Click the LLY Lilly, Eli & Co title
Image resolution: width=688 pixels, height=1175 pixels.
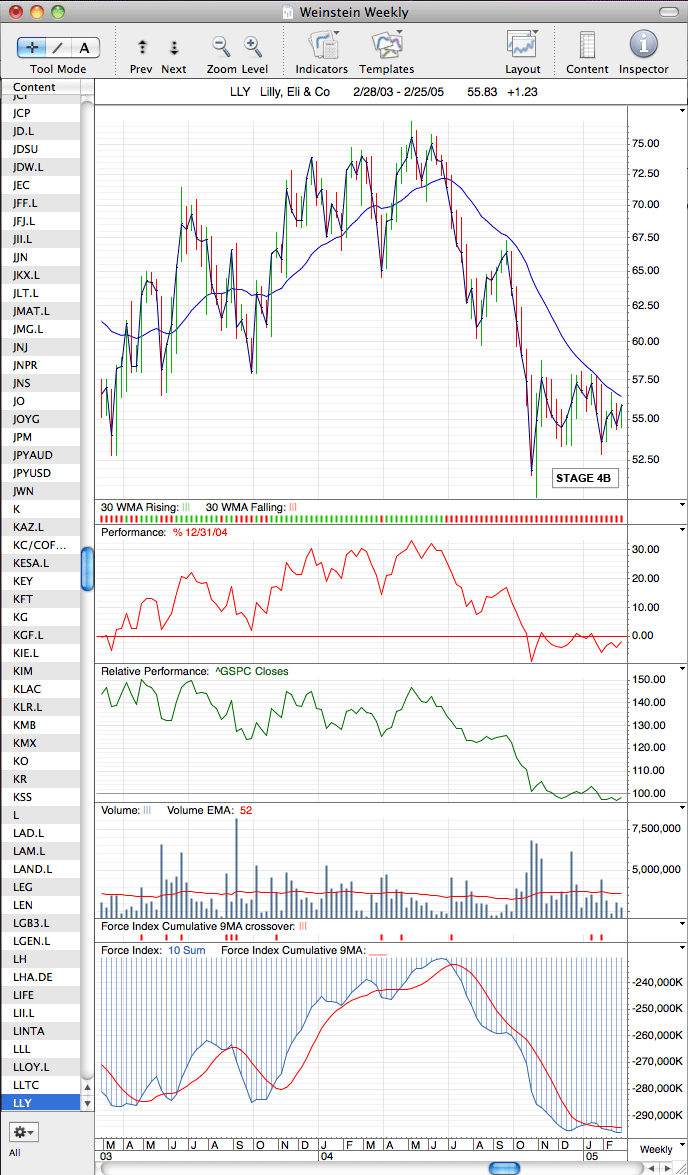click(280, 93)
